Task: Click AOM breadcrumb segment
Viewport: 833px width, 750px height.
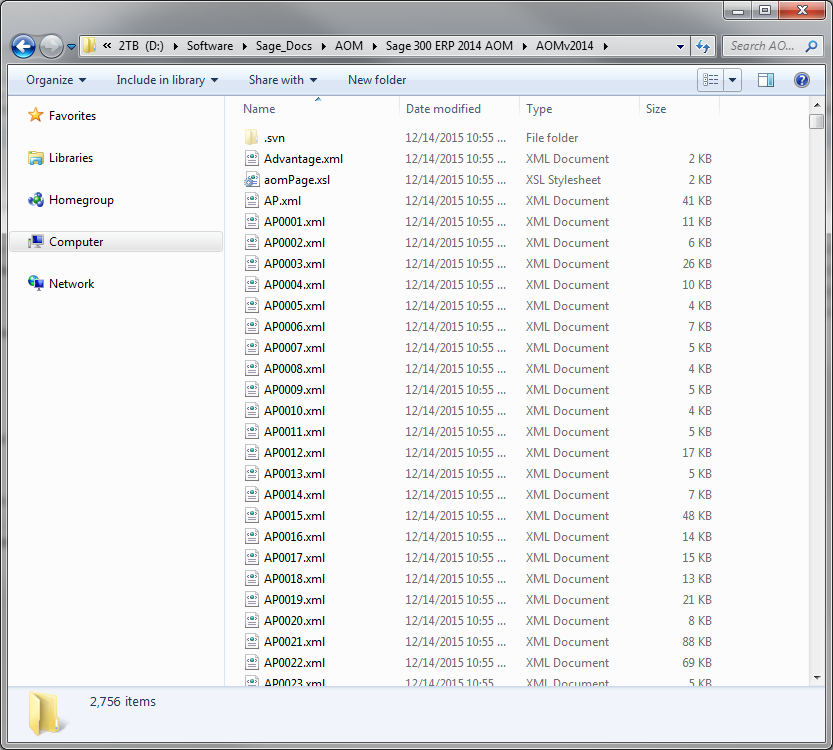Action: 348,46
